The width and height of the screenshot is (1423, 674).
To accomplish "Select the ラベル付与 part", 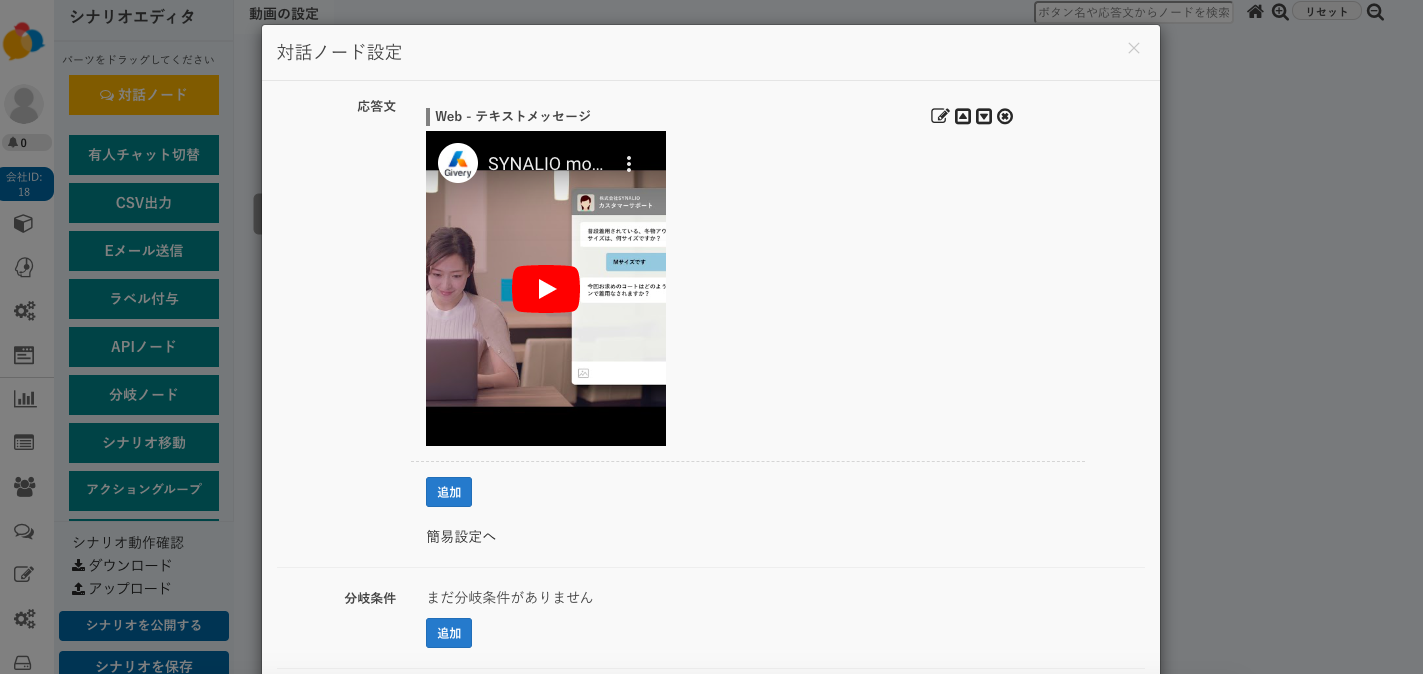I will [144, 299].
